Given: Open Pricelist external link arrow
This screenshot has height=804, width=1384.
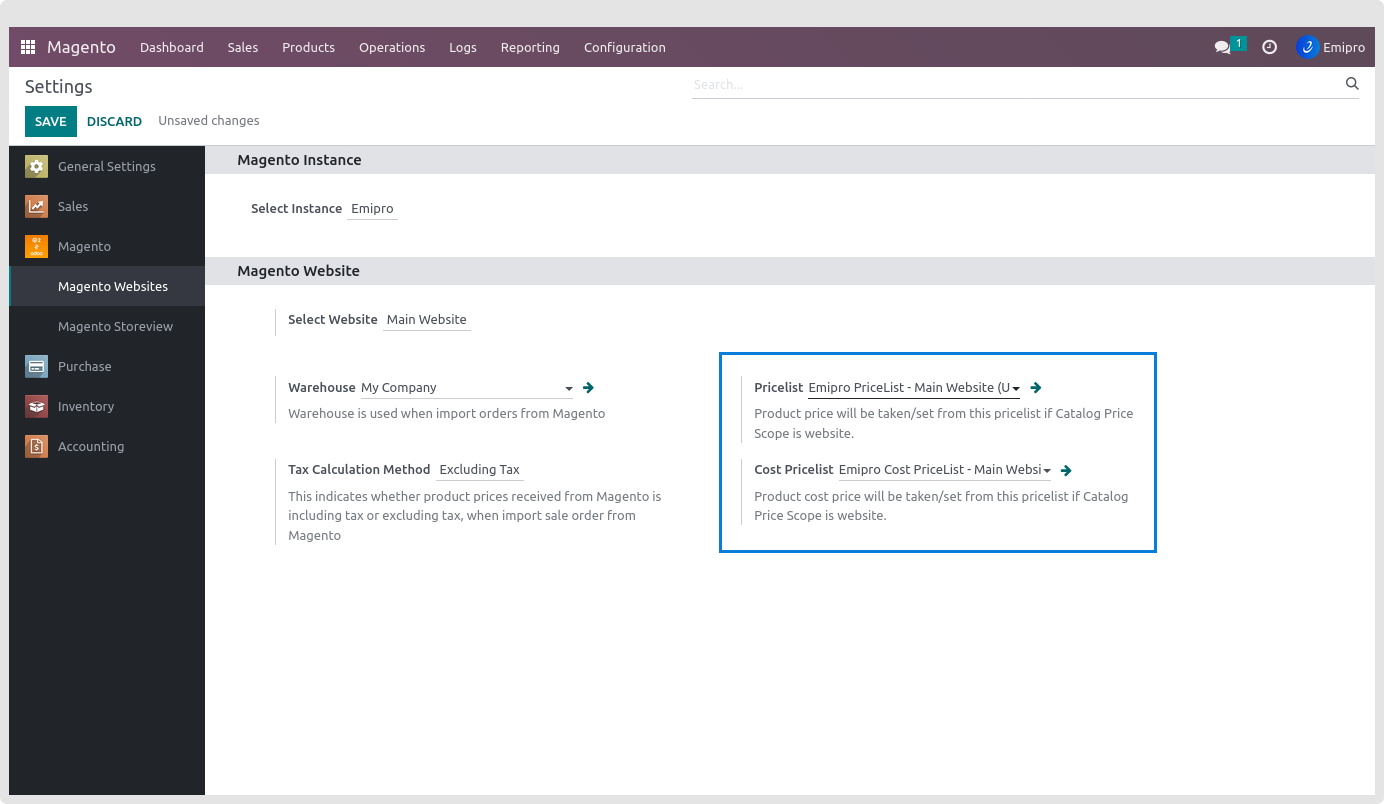Looking at the screenshot, I should click(x=1036, y=387).
